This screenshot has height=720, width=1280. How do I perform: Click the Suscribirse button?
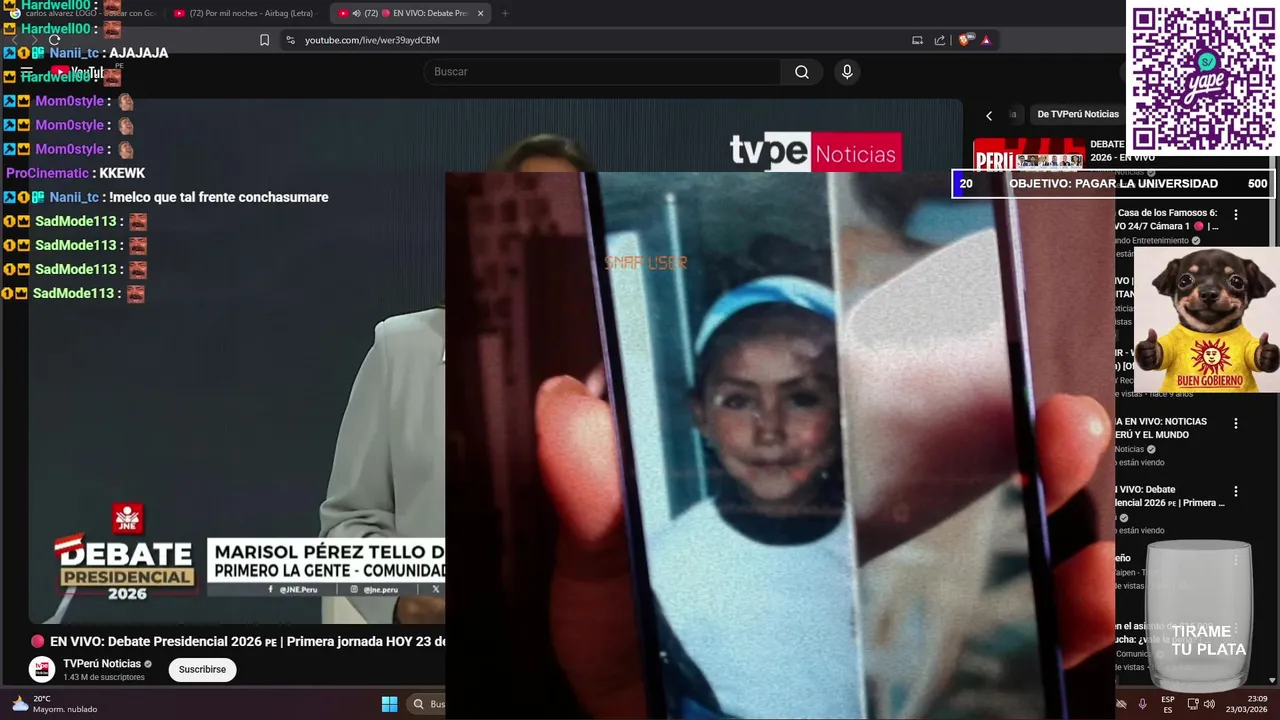[x=202, y=669]
